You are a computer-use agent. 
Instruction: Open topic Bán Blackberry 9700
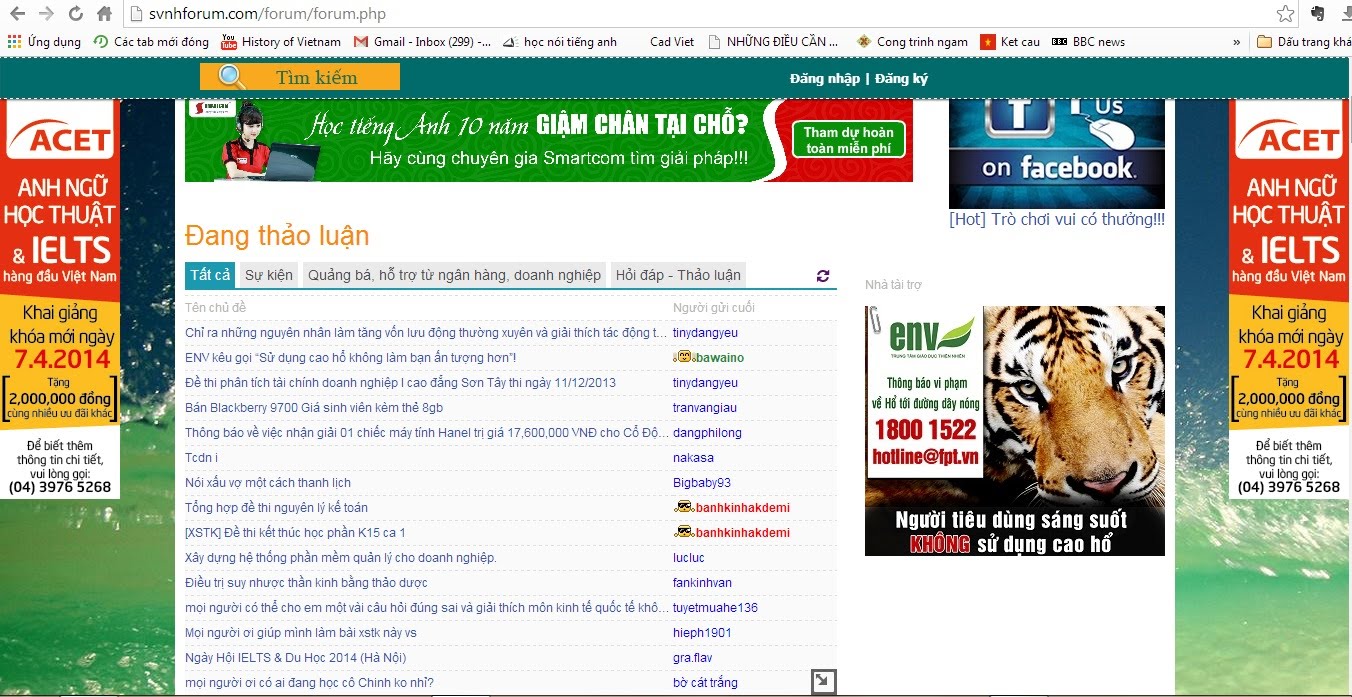pyautogui.click(x=314, y=408)
